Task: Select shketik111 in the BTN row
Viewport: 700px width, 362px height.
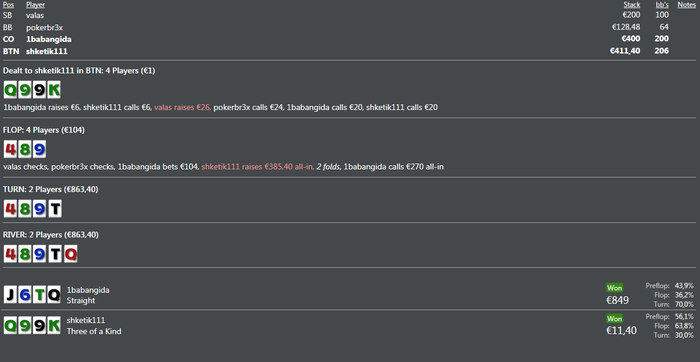Action: point(47,51)
